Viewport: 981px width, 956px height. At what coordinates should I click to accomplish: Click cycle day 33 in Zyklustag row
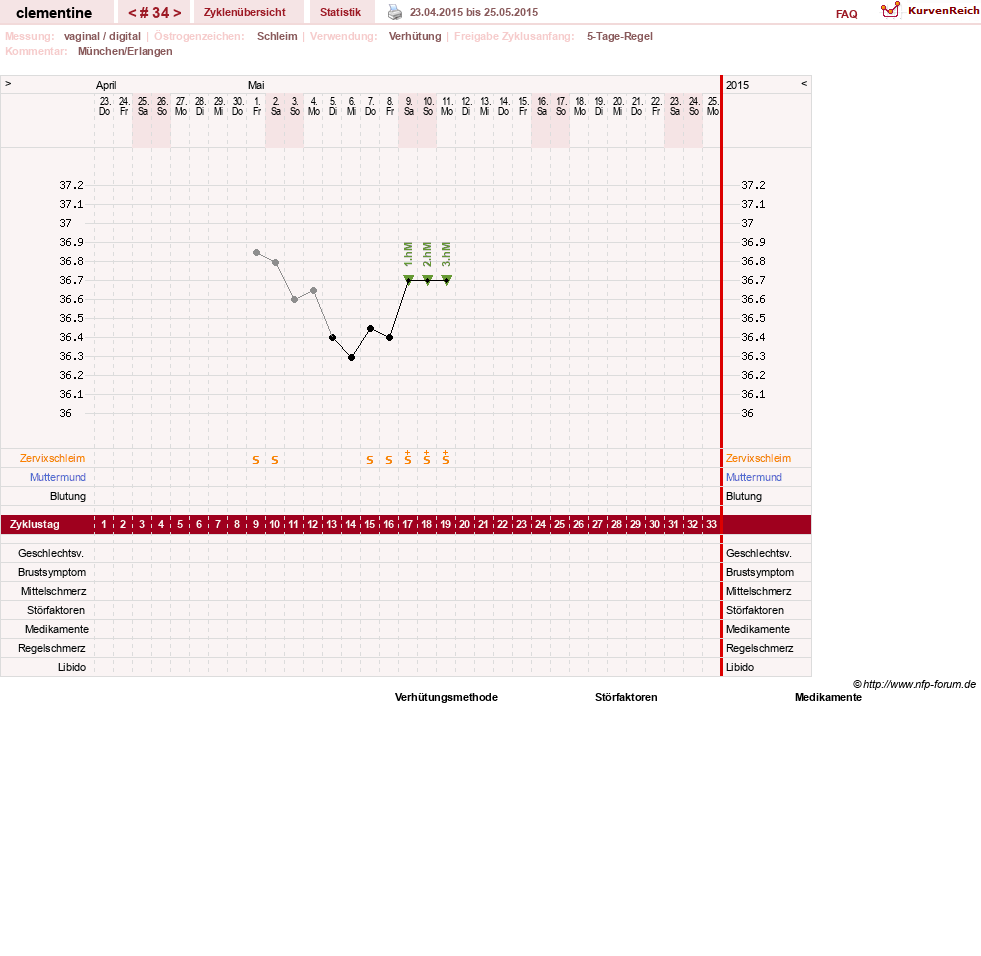711,524
